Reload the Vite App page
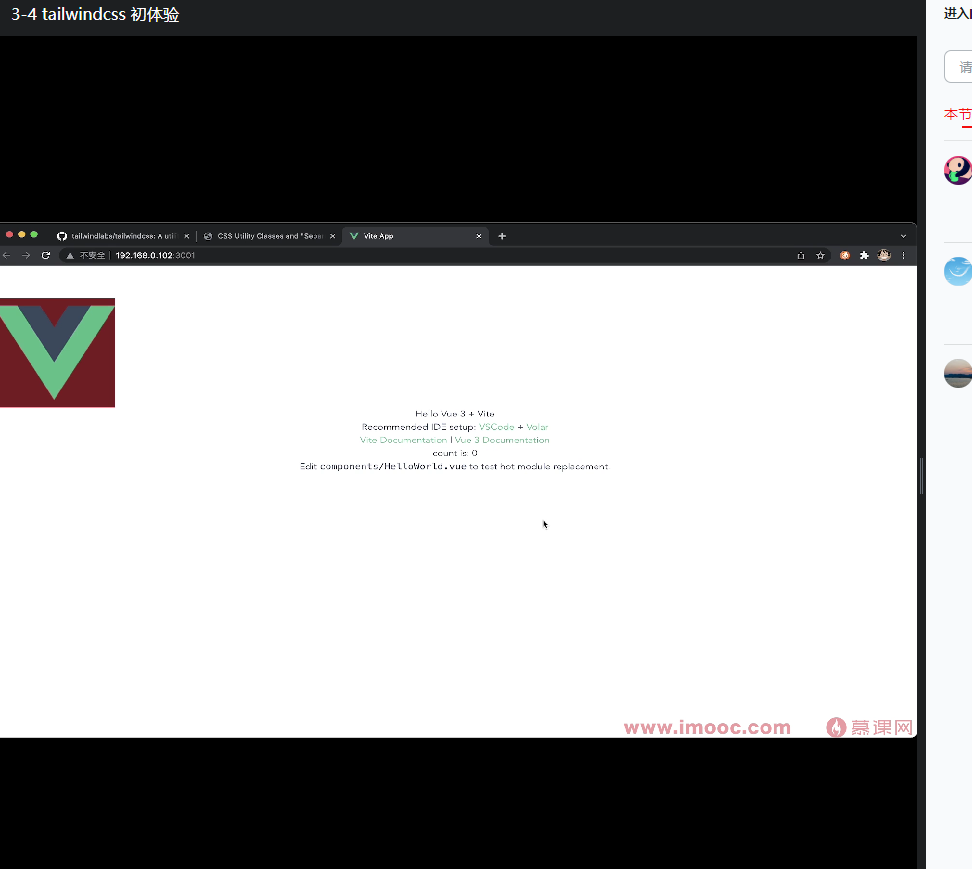Viewport: 972px width, 869px height. tap(46, 255)
